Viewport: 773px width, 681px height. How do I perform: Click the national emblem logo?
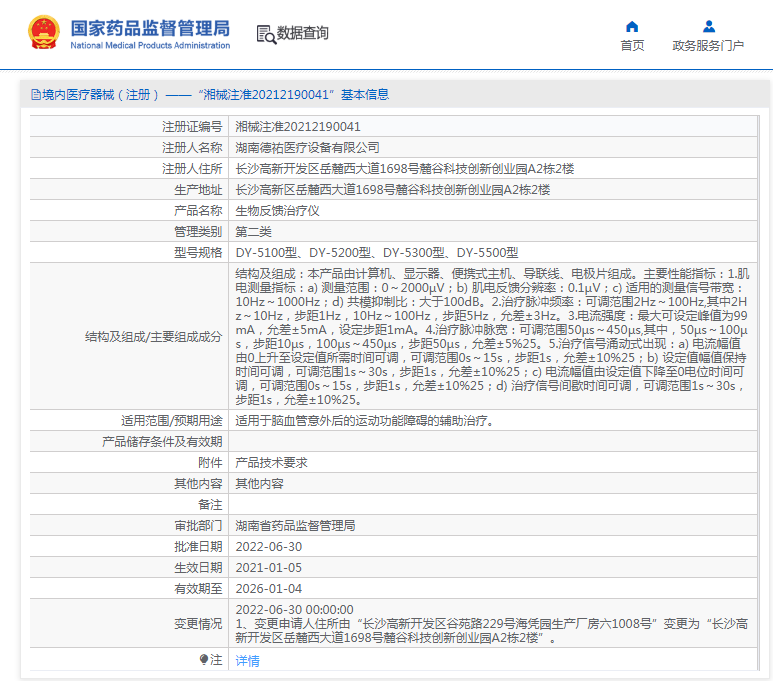pyautogui.click(x=44, y=33)
